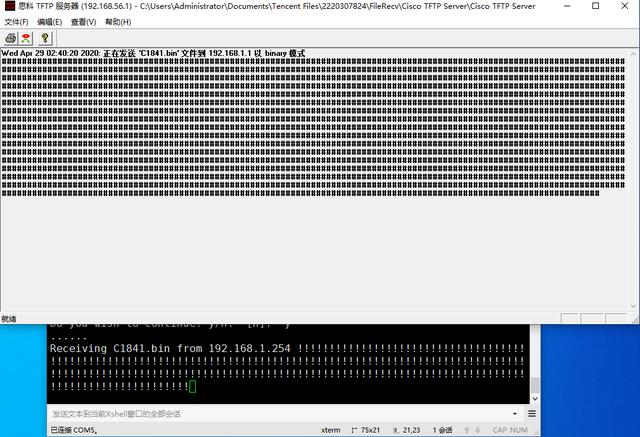
Task: Click the up arrow icon in Xshell status bar
Action: pyautogui.click(x=467, y=430)
